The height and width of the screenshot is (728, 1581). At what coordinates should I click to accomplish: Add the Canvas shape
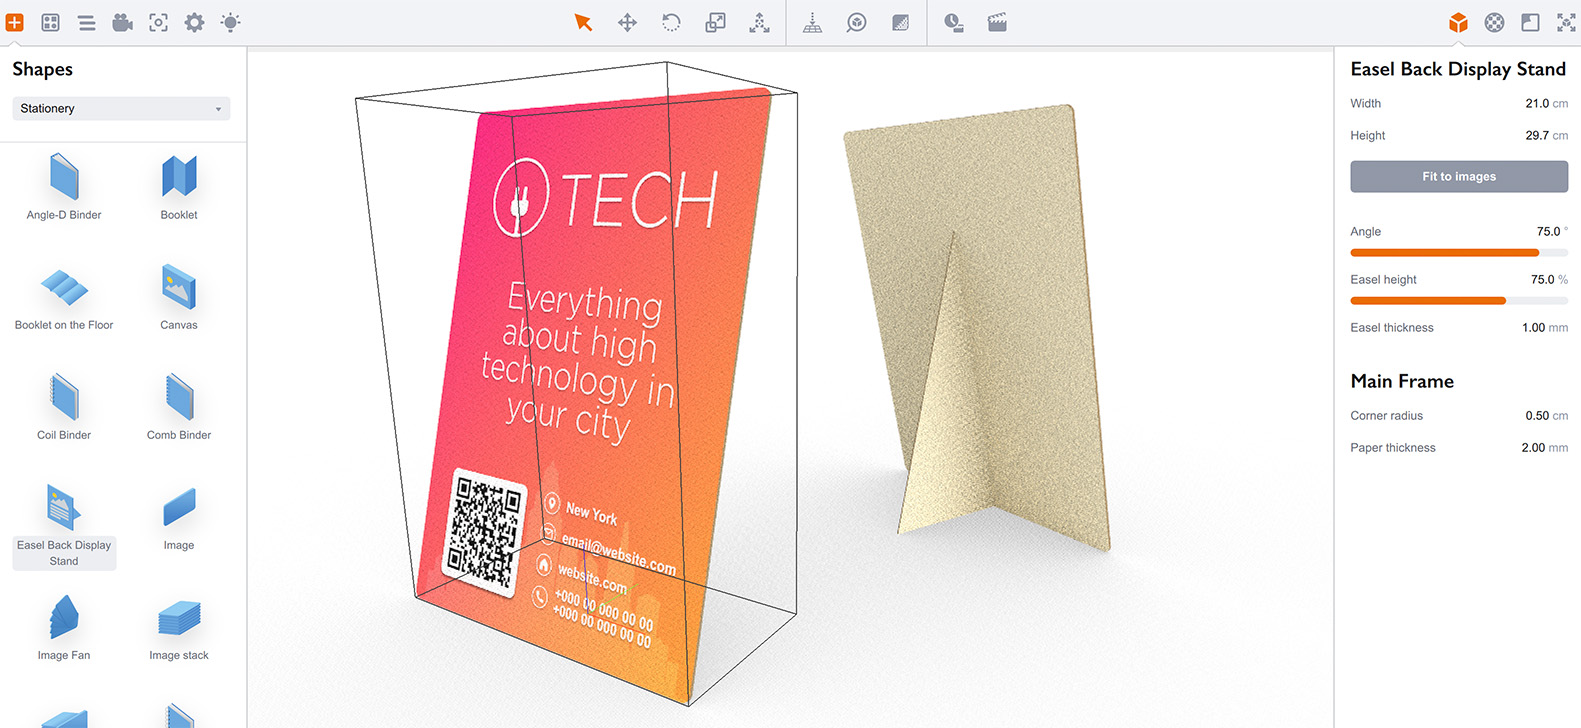179,297
